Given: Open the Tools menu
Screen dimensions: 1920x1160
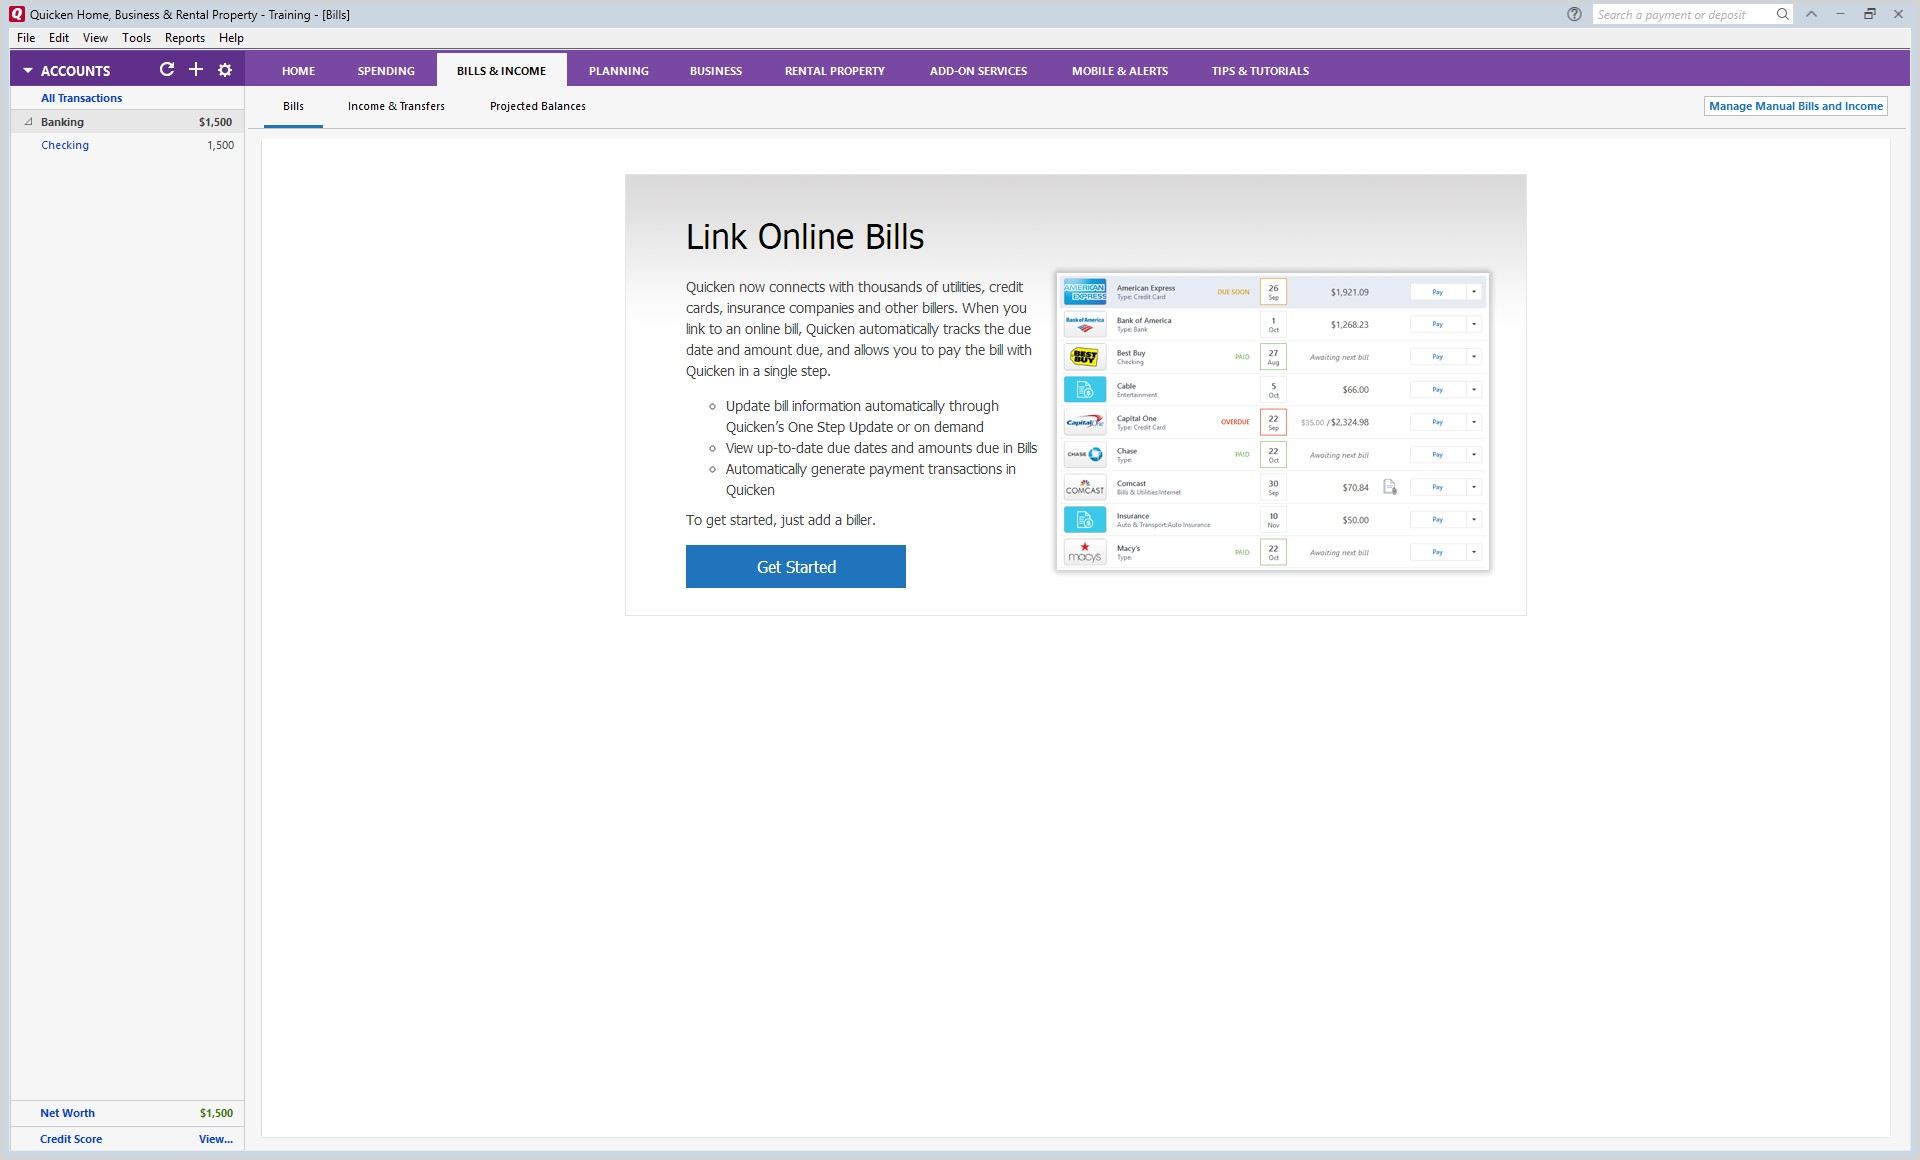Looking at the screenshot, I should click(x=136, y=38).
